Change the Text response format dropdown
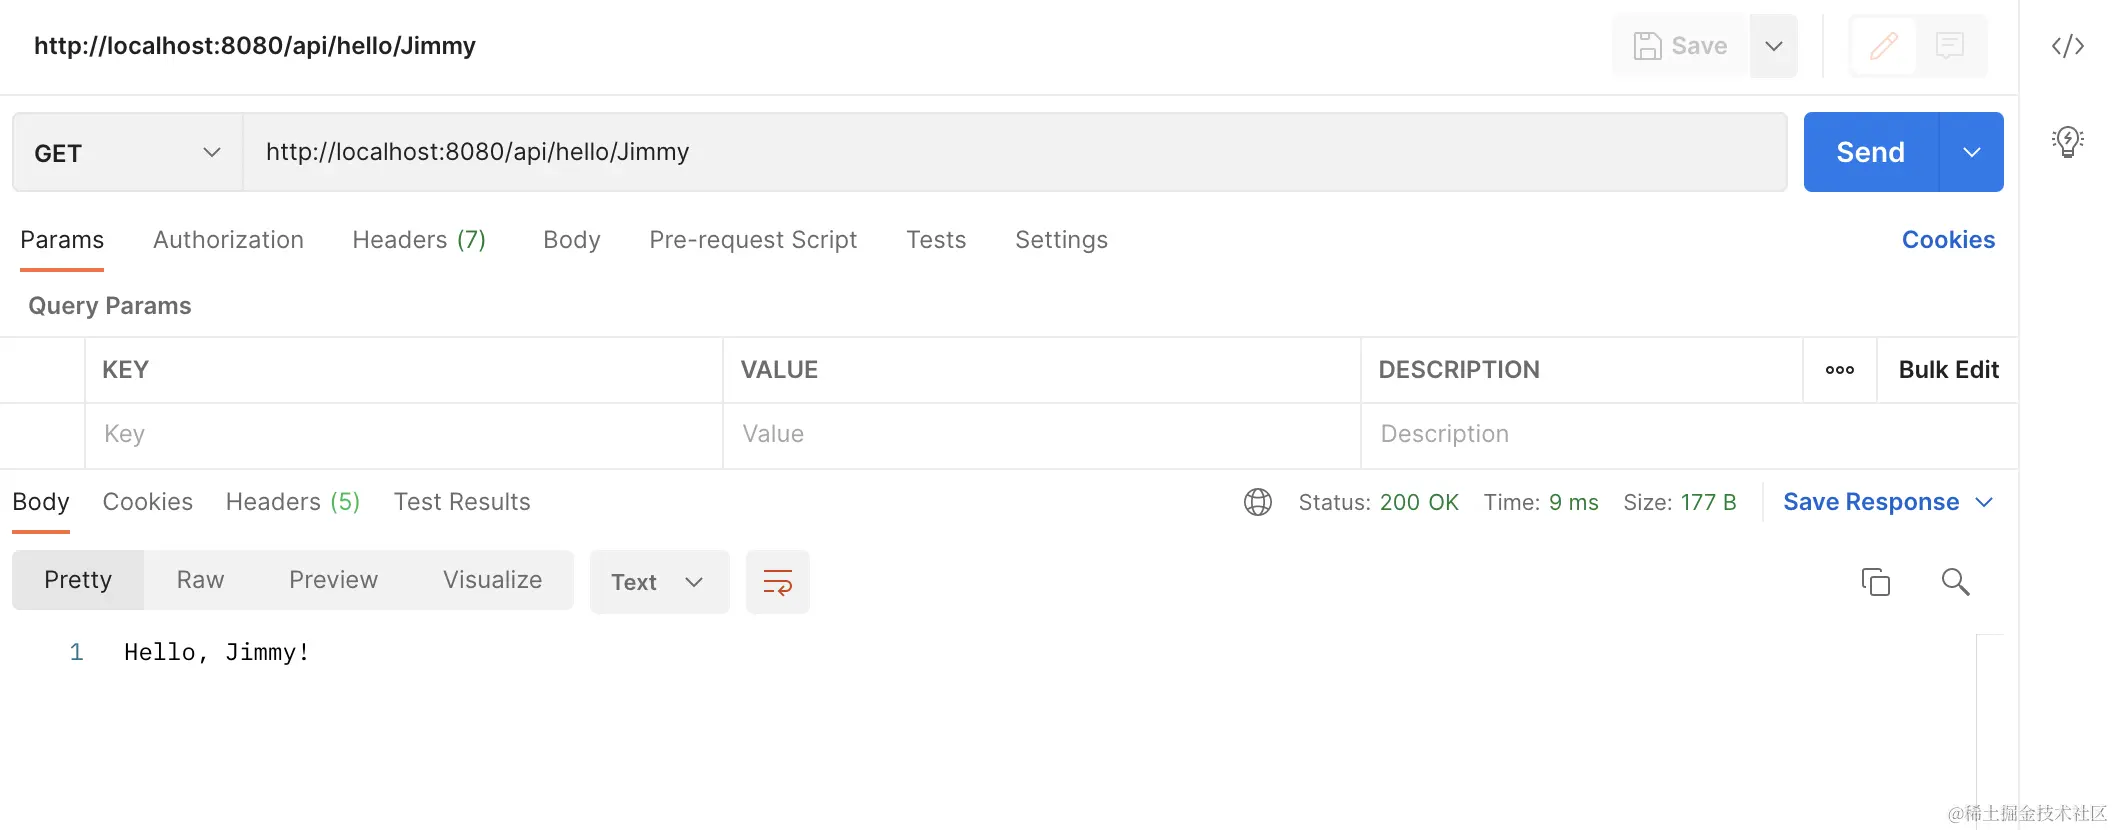The width and height of the screenshot is (2114, 830). 658,582
